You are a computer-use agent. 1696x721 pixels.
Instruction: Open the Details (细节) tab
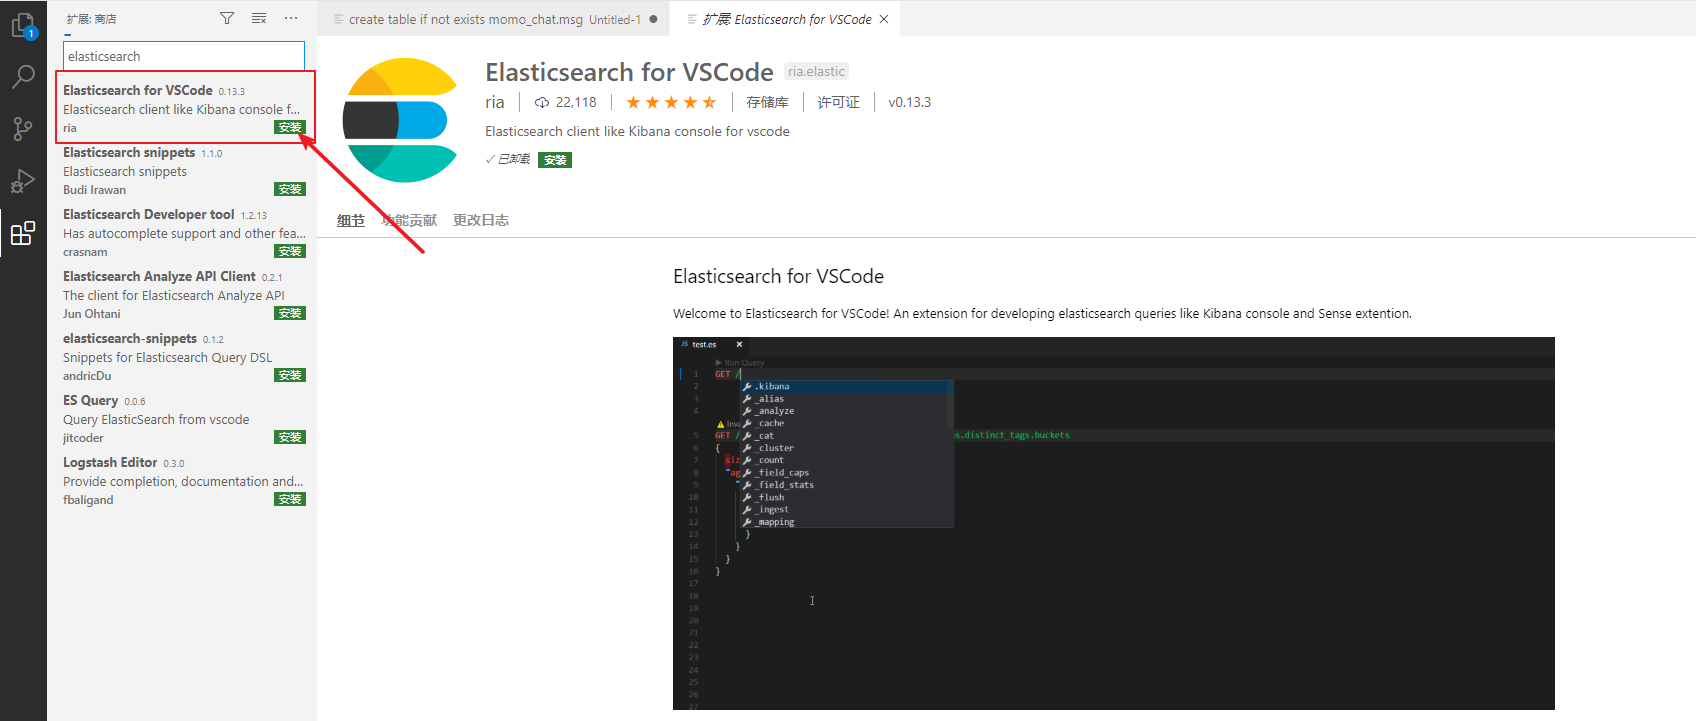[351, 220]
